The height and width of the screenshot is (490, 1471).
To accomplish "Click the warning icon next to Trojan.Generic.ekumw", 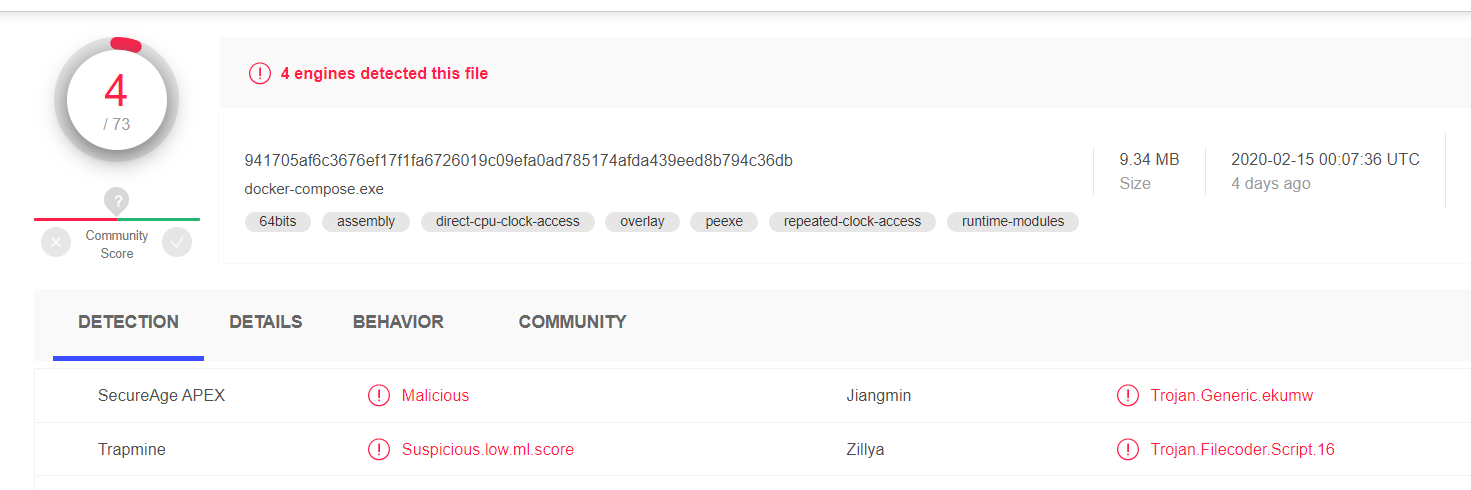I will [x=1128, y=395].
